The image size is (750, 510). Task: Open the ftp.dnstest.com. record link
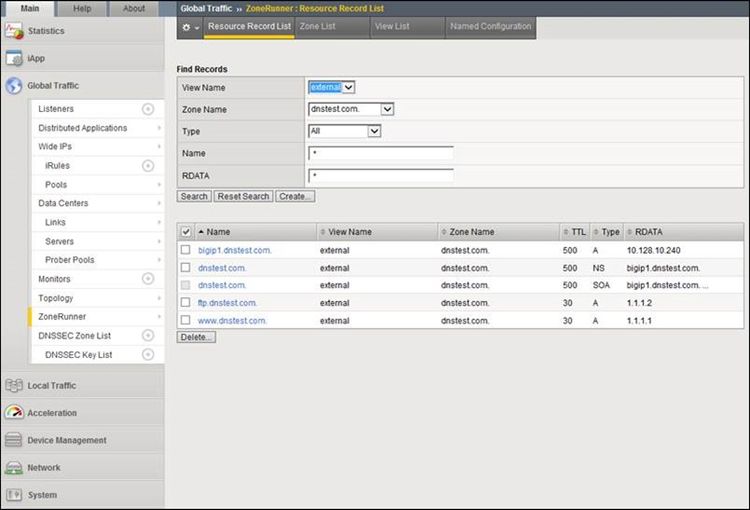[x=227, y=303]
